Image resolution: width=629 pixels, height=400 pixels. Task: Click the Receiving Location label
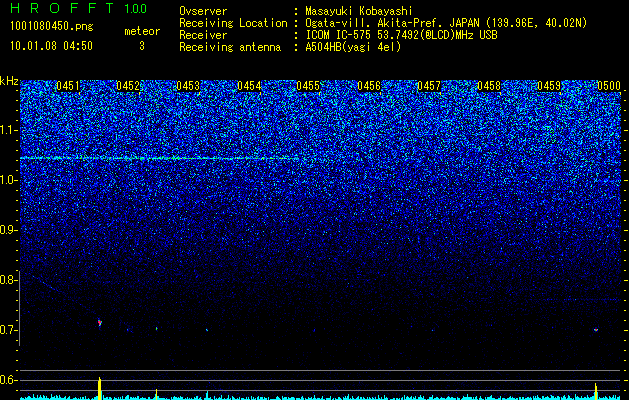tap(233, 24)
